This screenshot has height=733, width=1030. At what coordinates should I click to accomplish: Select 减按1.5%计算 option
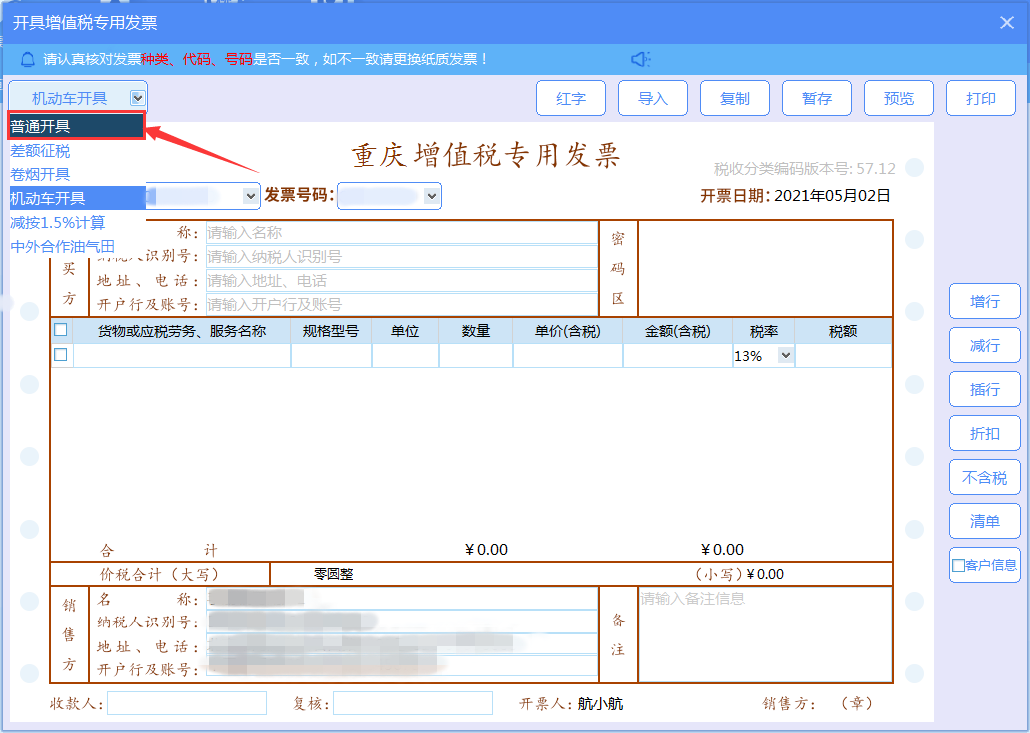(x=58, y=222)
